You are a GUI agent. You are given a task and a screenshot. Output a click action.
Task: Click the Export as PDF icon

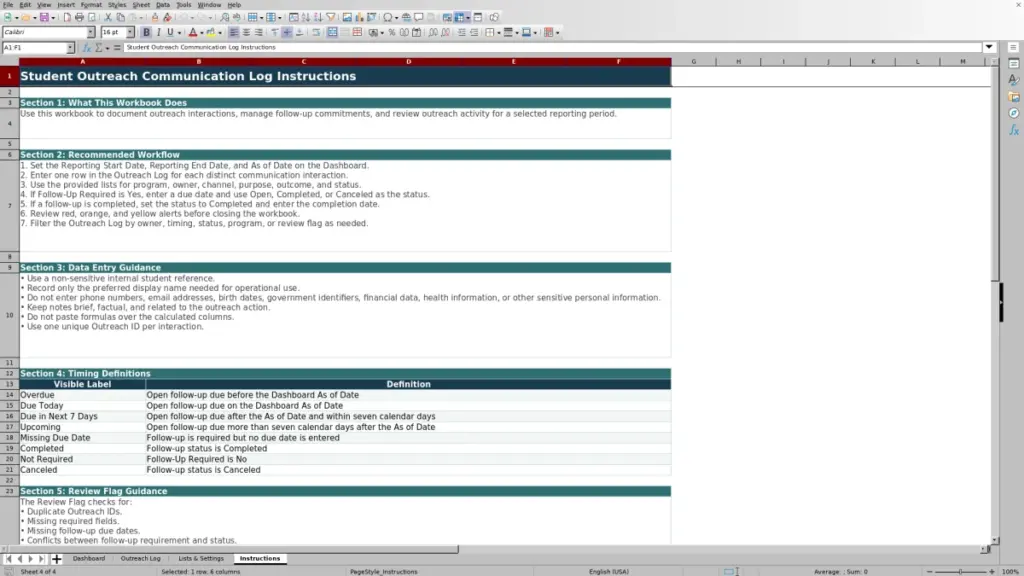click(x=67, y=17)
